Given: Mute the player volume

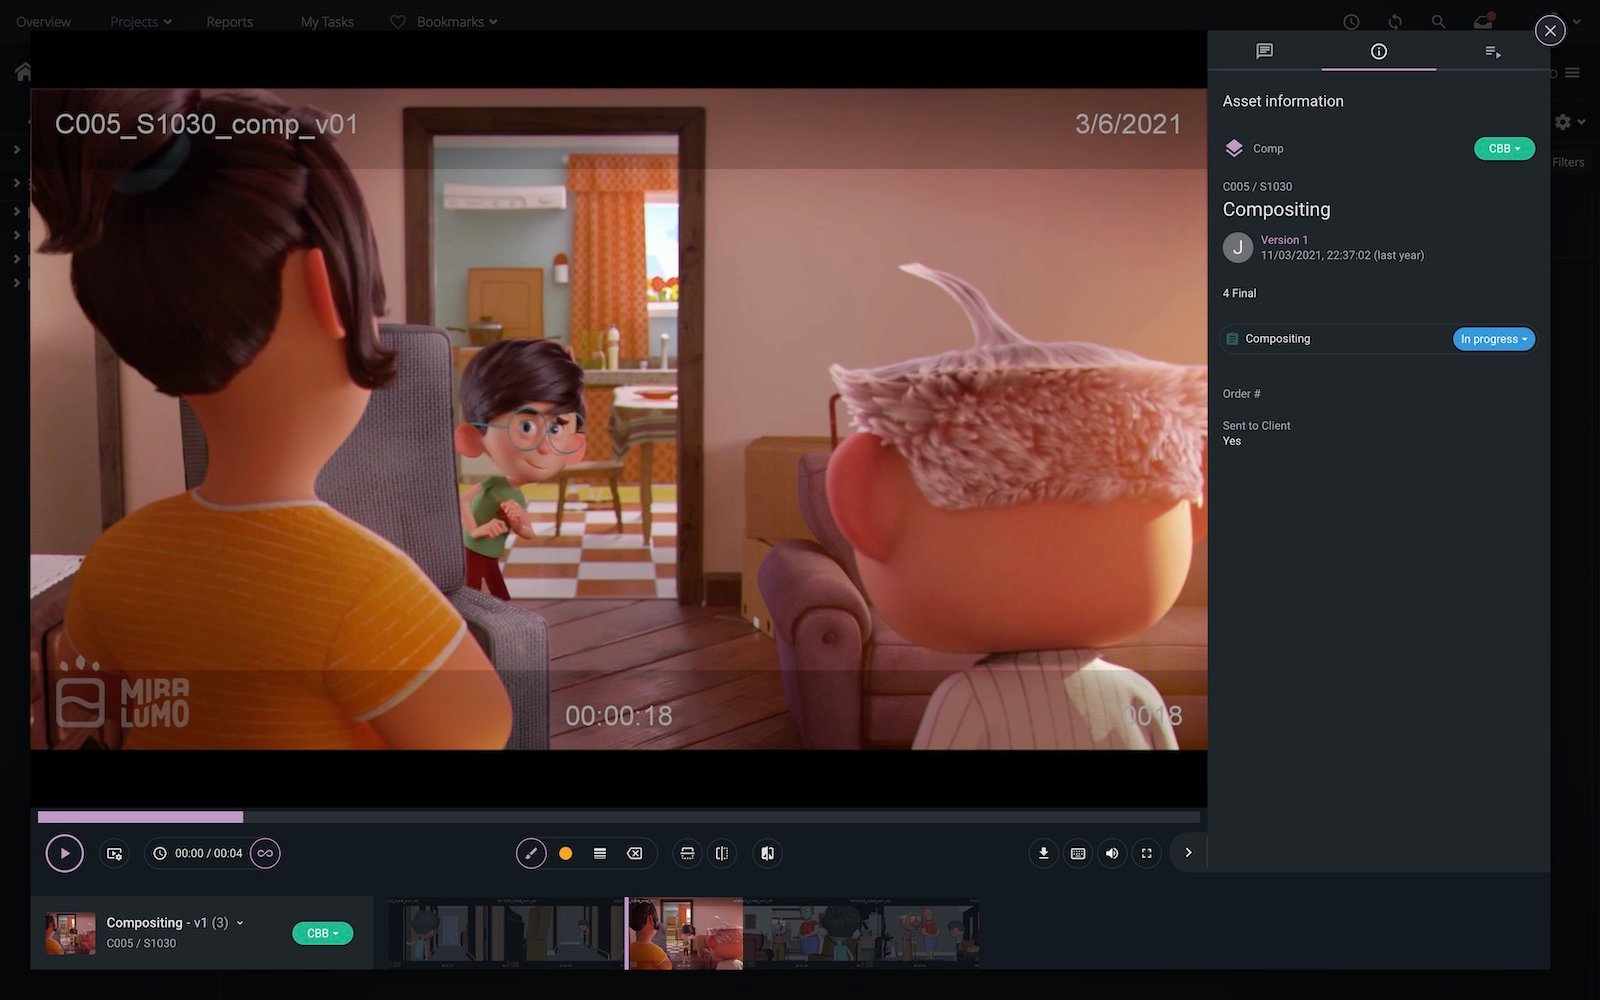Looking at the screenshot, I should [1112, 853].
